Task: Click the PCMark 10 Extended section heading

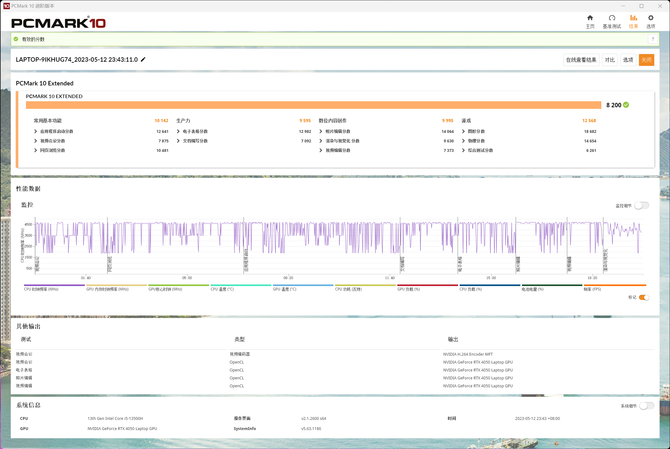Action: (44, 83)
